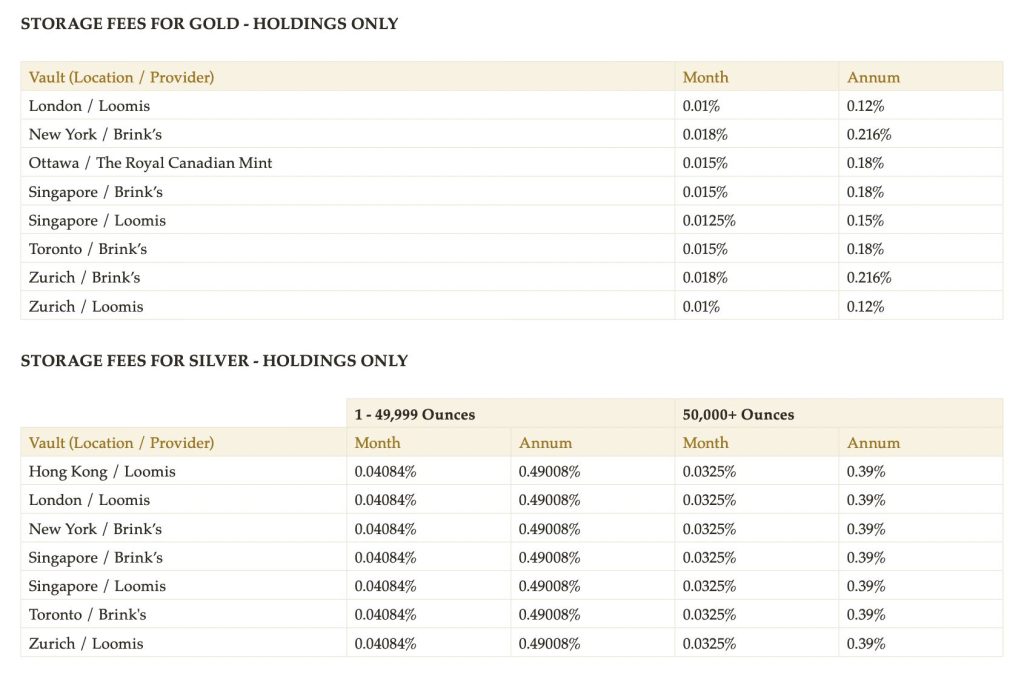Click the gold table Month column header
1024x679 pixels.
pyautogui.click(x=705, y=77)
